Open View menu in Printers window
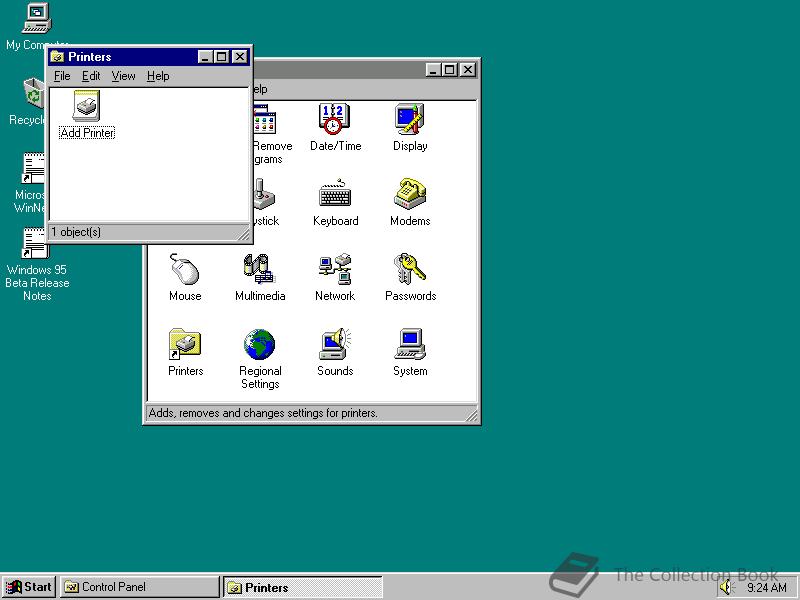 pyautogui.click(x=123, y=76)
